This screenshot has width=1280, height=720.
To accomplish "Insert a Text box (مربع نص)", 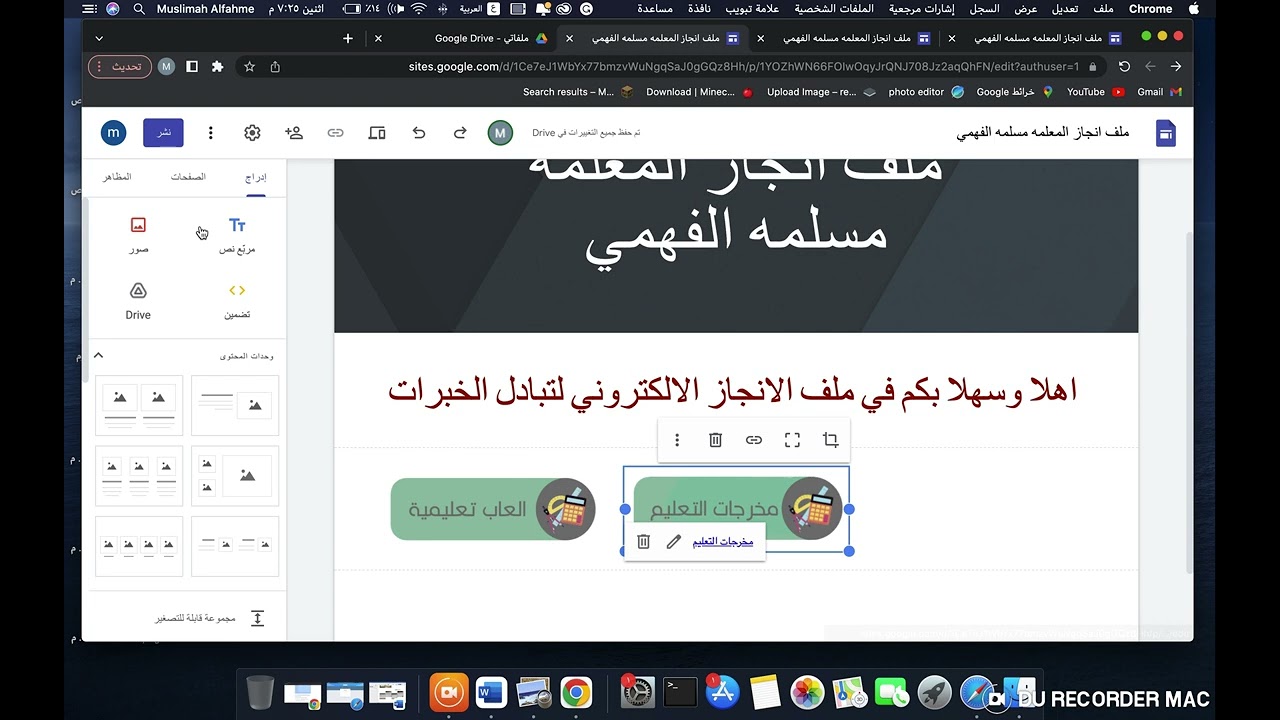I will tap(237, 235).
